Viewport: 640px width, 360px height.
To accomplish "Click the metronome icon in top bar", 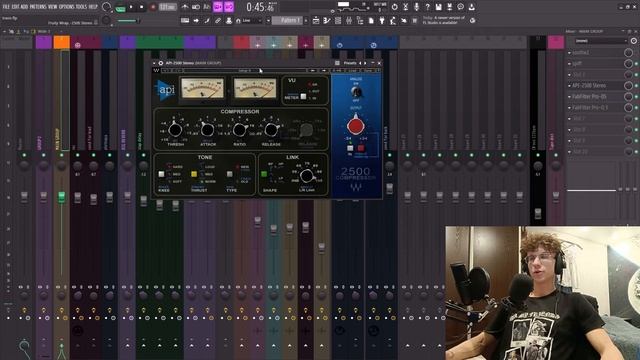I will click(185, 7).
